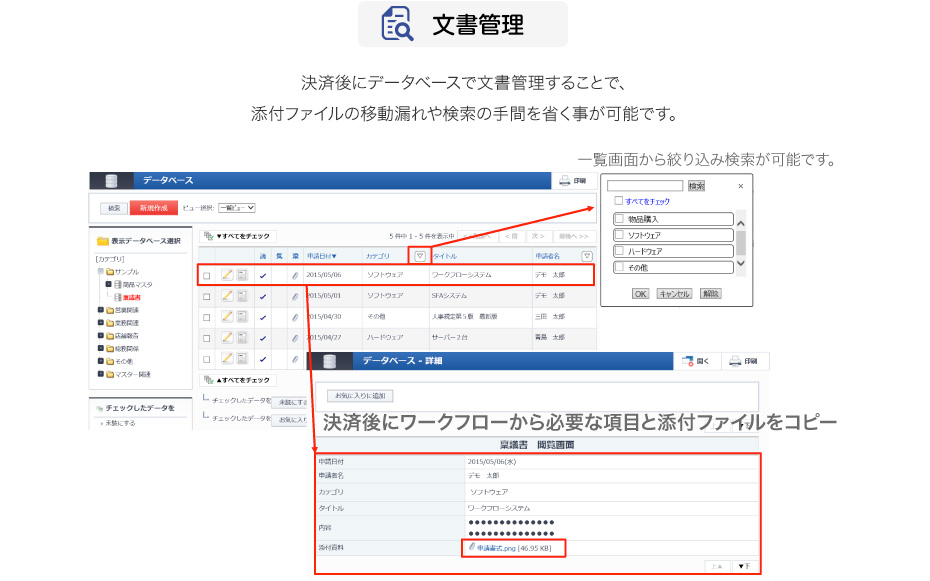Click the filter list scrollbar down arrow

(741, 265)
